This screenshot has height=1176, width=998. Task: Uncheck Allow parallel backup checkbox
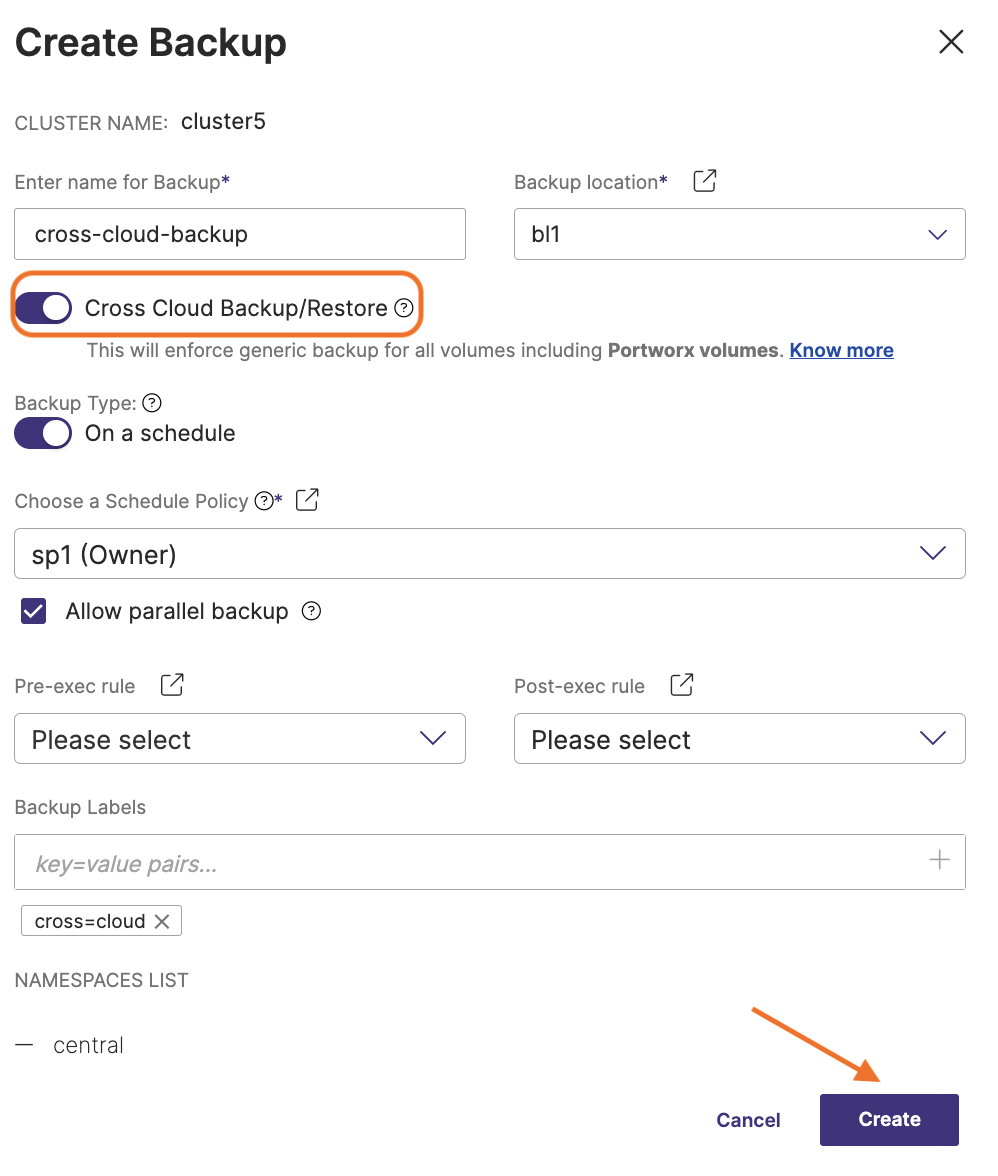[34, 611]
